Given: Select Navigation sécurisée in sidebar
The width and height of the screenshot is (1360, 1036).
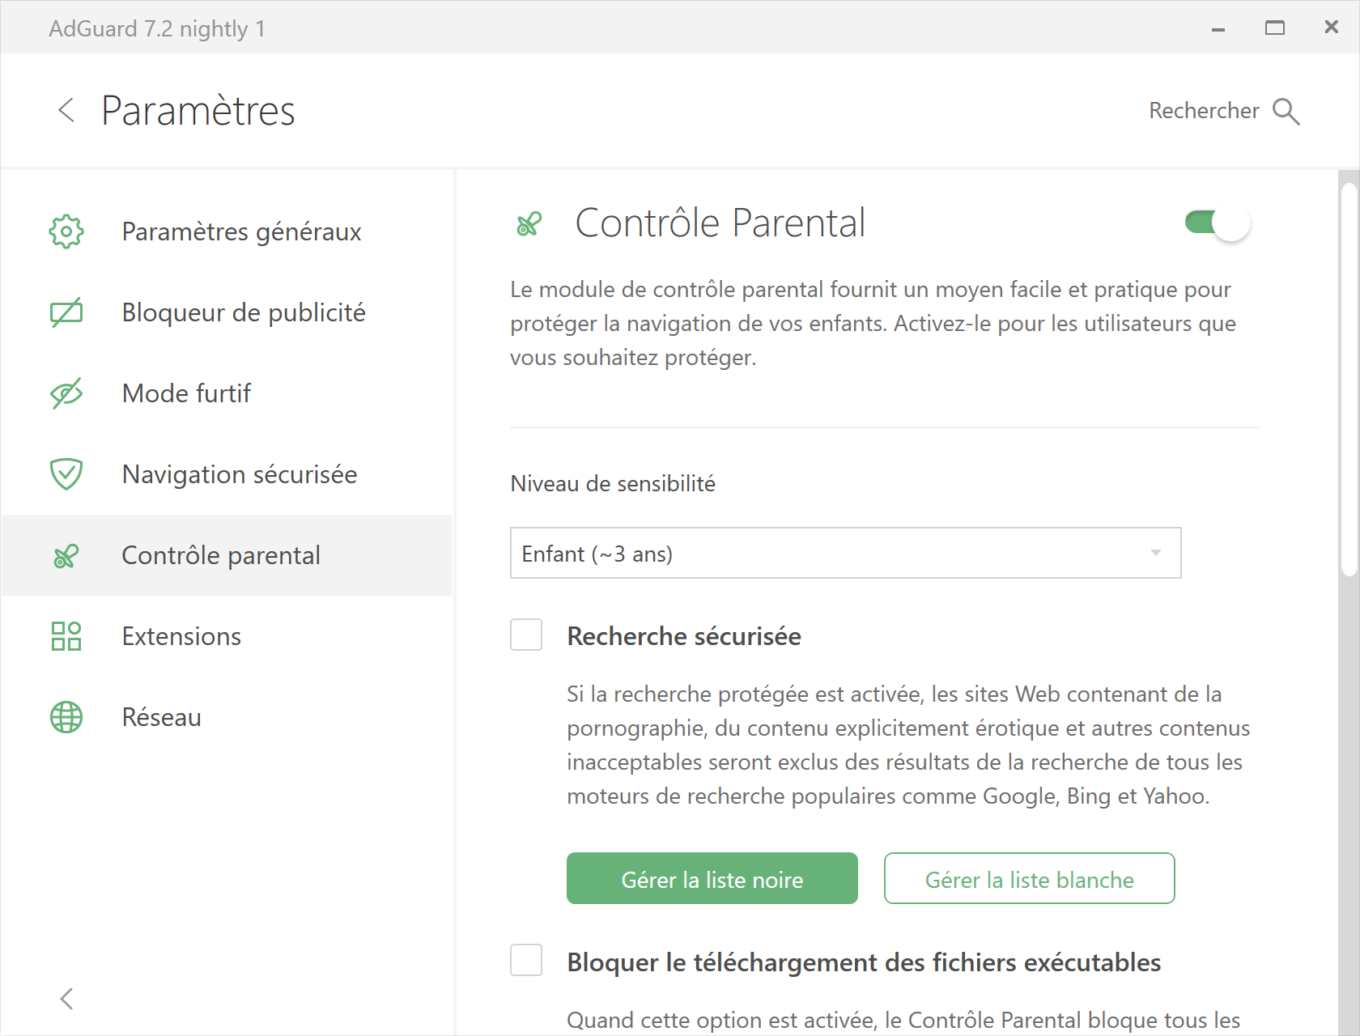Looking at the screenshot, I should [227, 474].
